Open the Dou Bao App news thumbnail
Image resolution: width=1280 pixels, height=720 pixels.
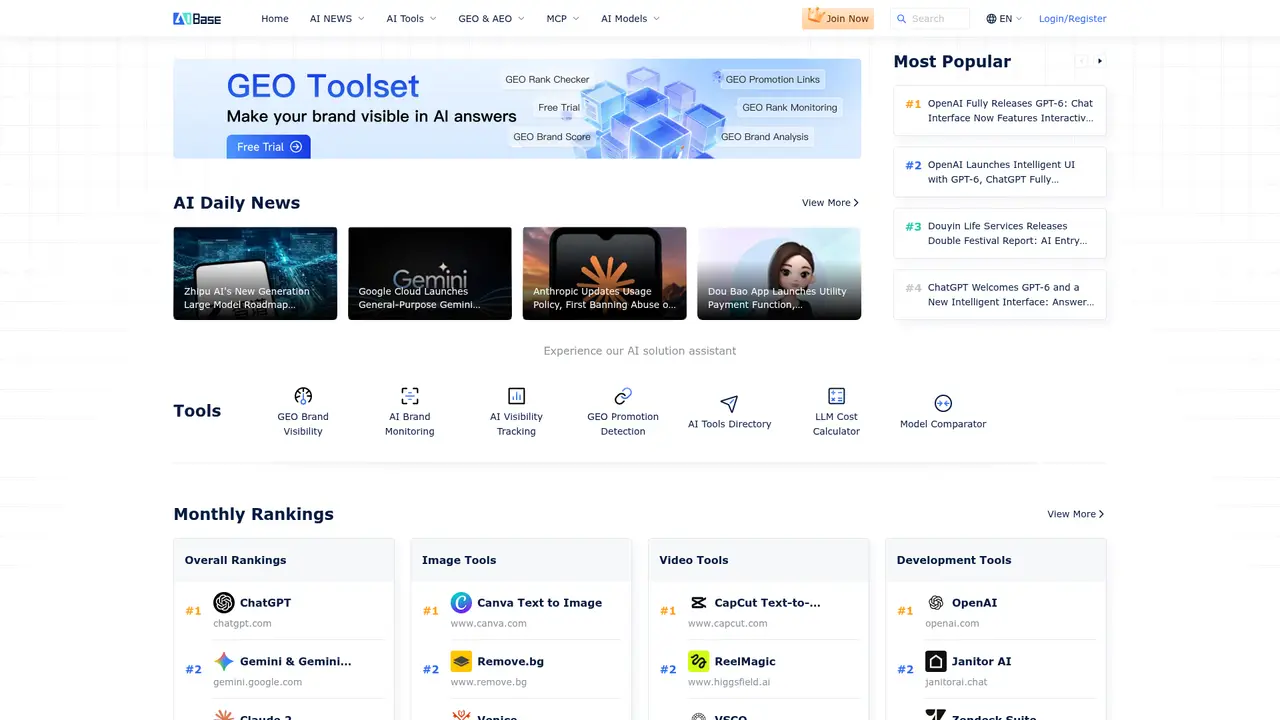(779, 273)
